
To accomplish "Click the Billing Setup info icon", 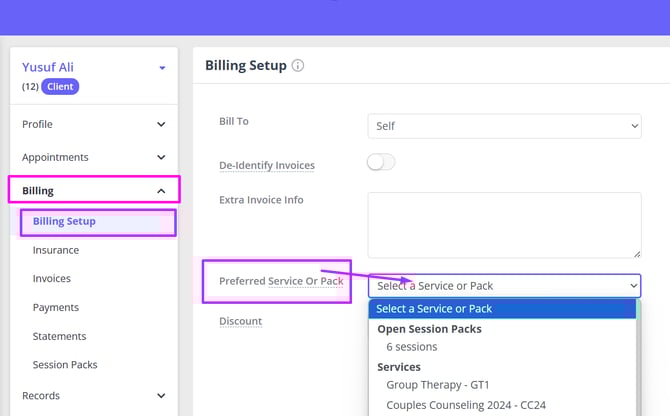I will [x=298, y=66].
